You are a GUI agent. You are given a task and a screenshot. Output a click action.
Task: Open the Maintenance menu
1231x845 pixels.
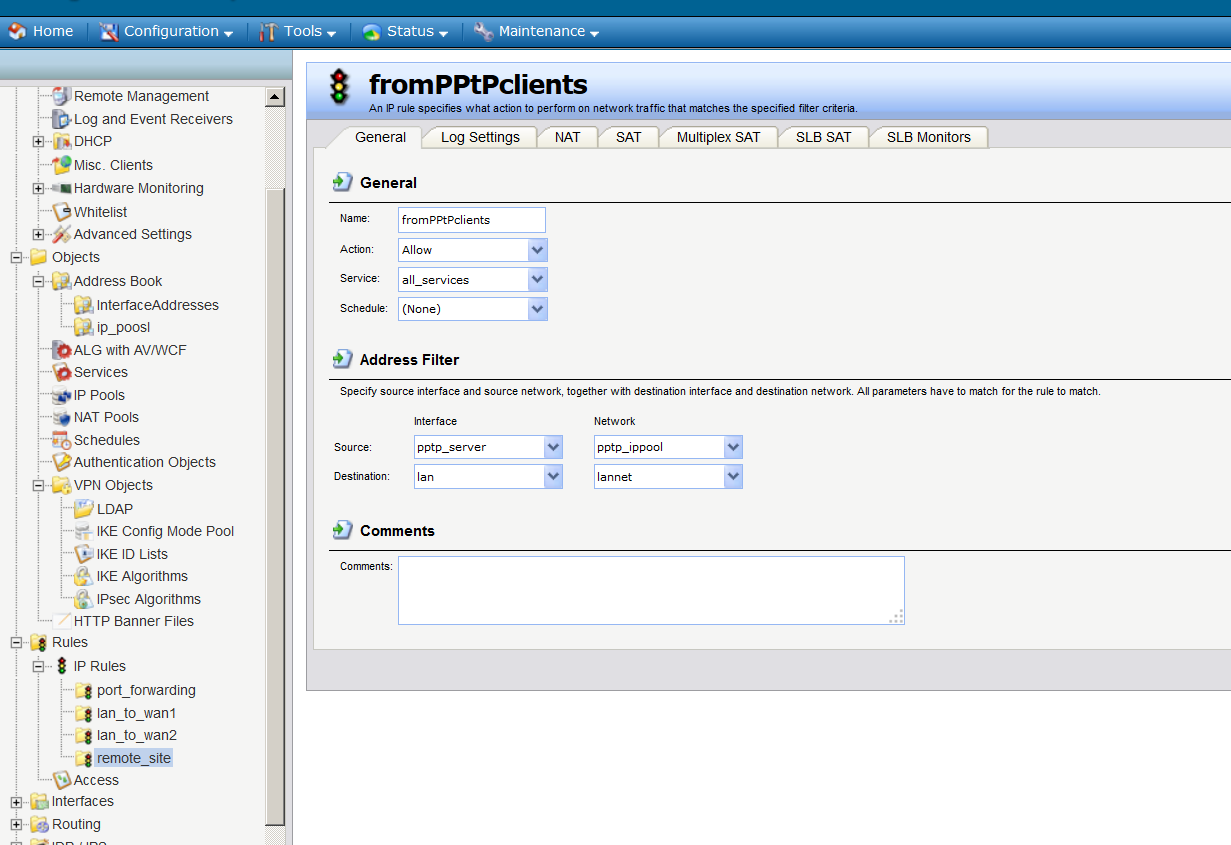point(536,31)
